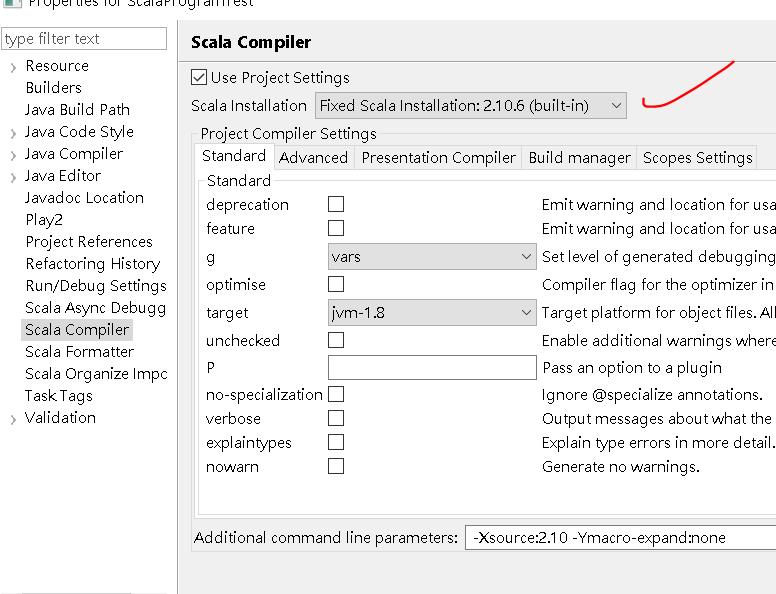
Task: Switch to the Scopes Settings tab
Action: click(x=697, y=157)
